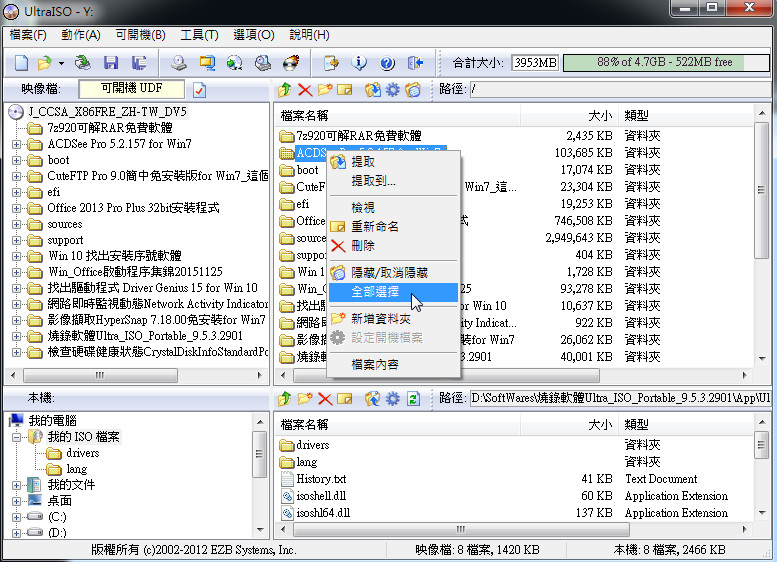Click Hide/unhide icon in image pane toolbar
Screen dimensions: 777x562
pos(412,90)
